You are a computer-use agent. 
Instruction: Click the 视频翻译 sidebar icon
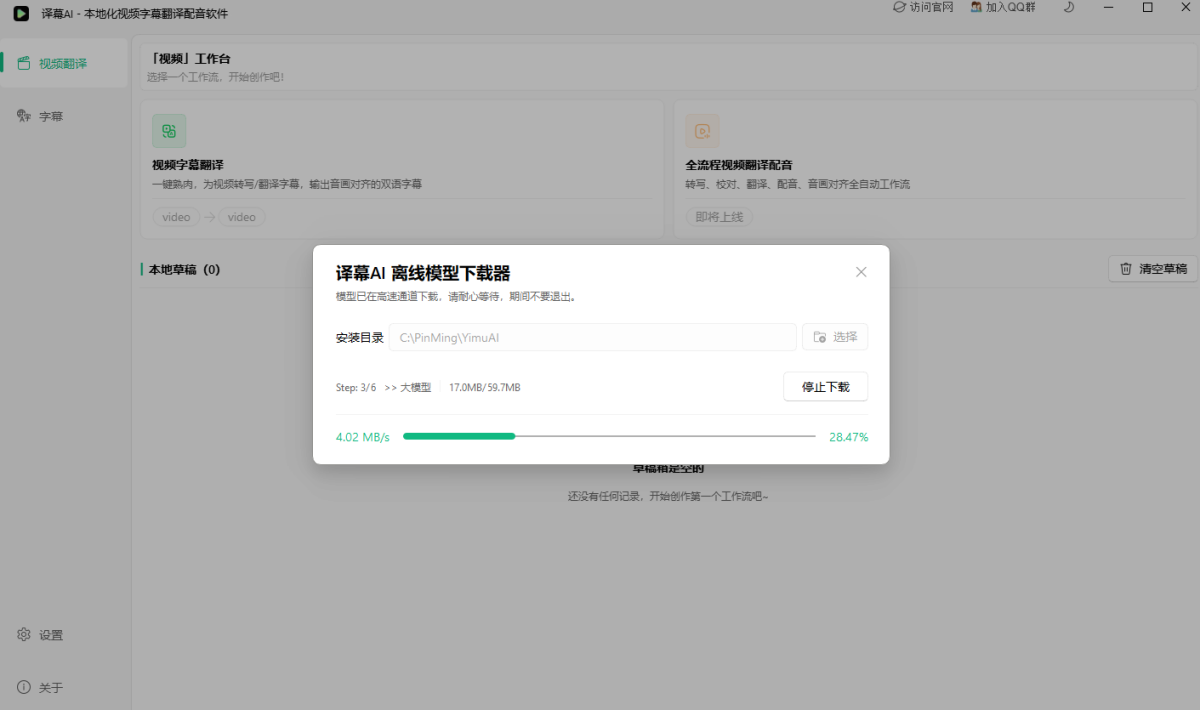(24, 63)
